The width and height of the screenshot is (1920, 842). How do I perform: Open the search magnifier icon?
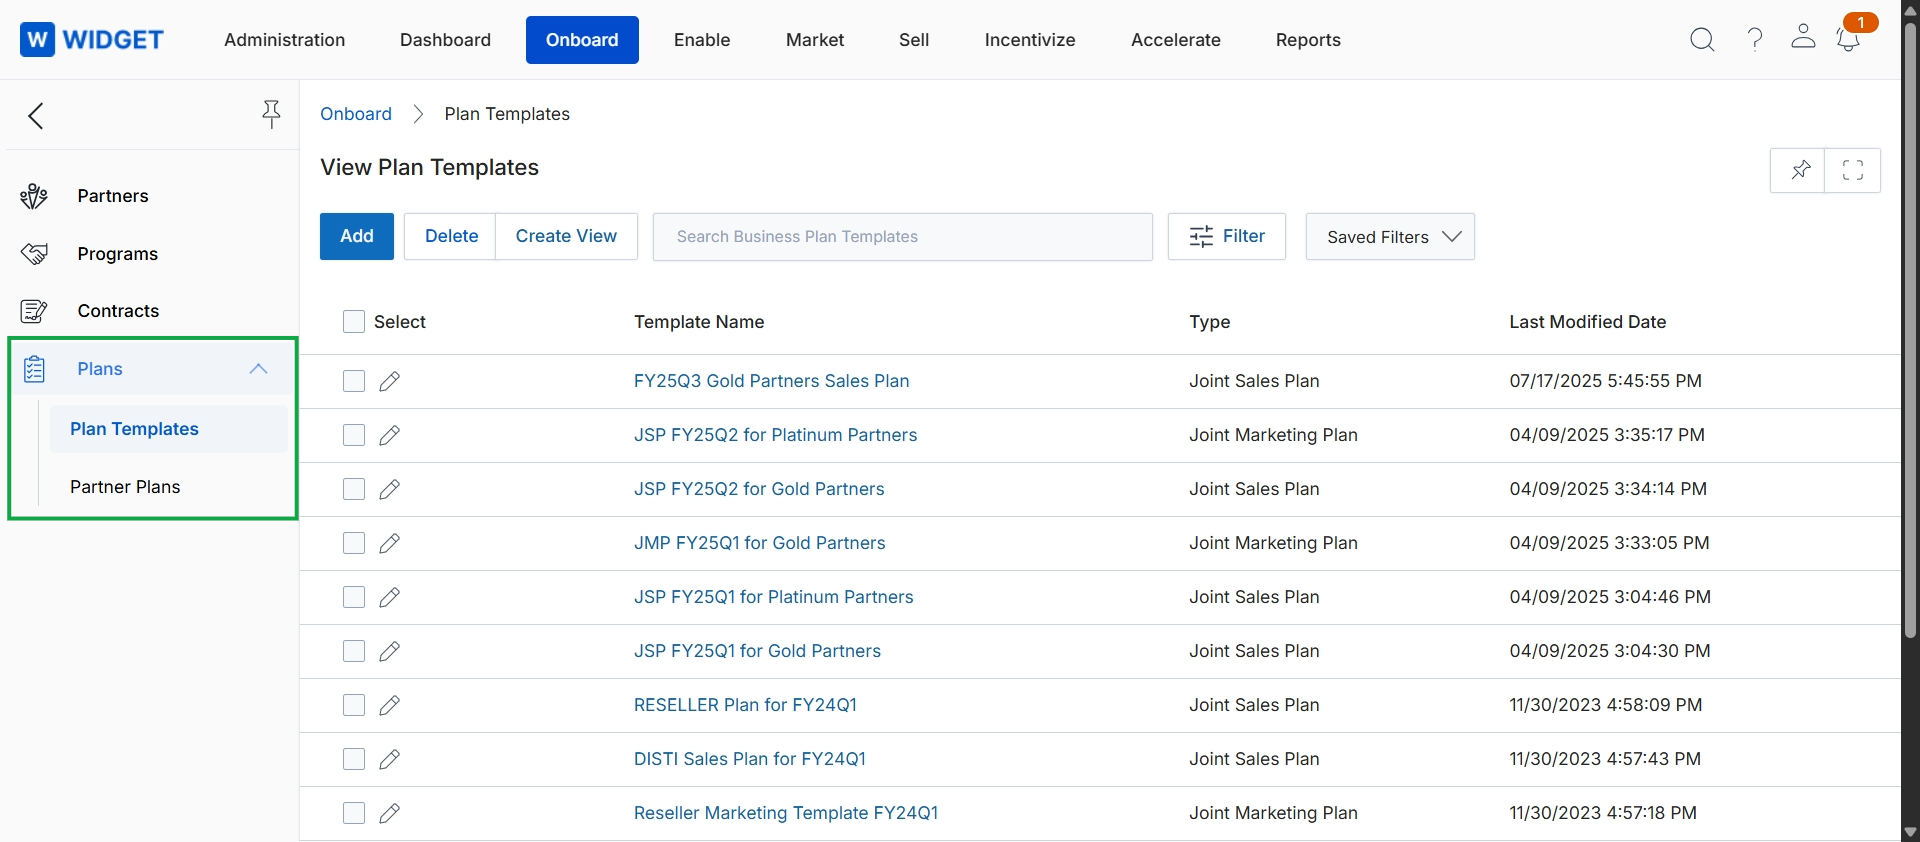click(x=1702, y=40)
